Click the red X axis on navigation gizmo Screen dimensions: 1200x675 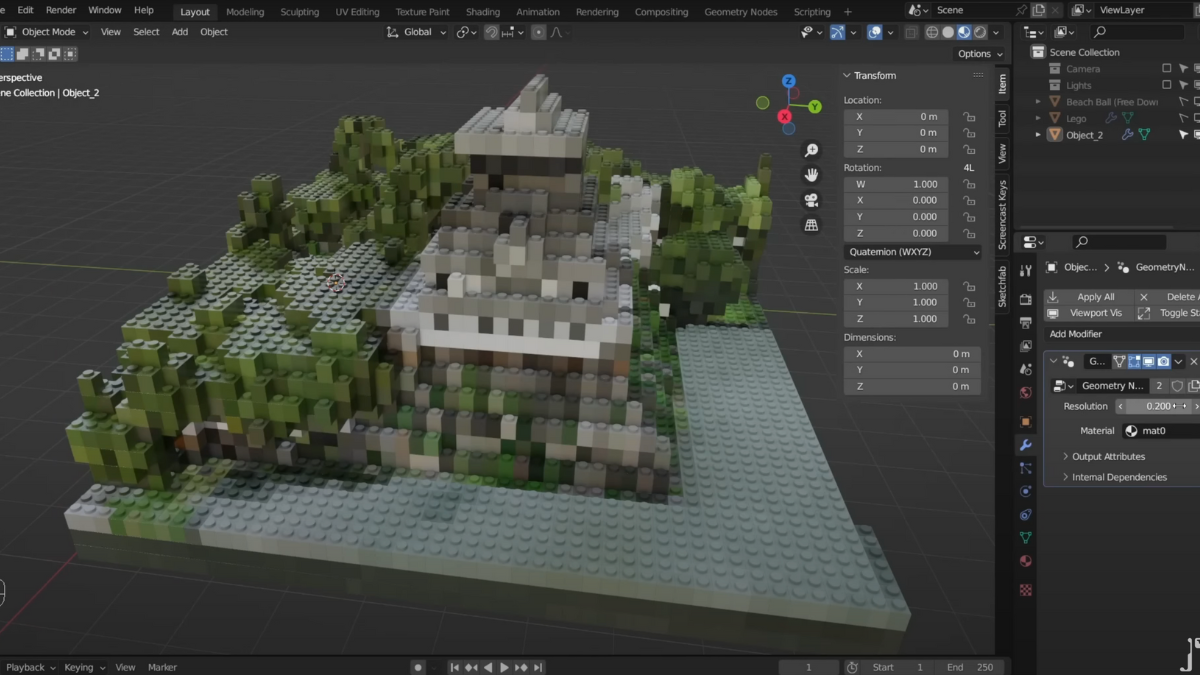(786, 116)
